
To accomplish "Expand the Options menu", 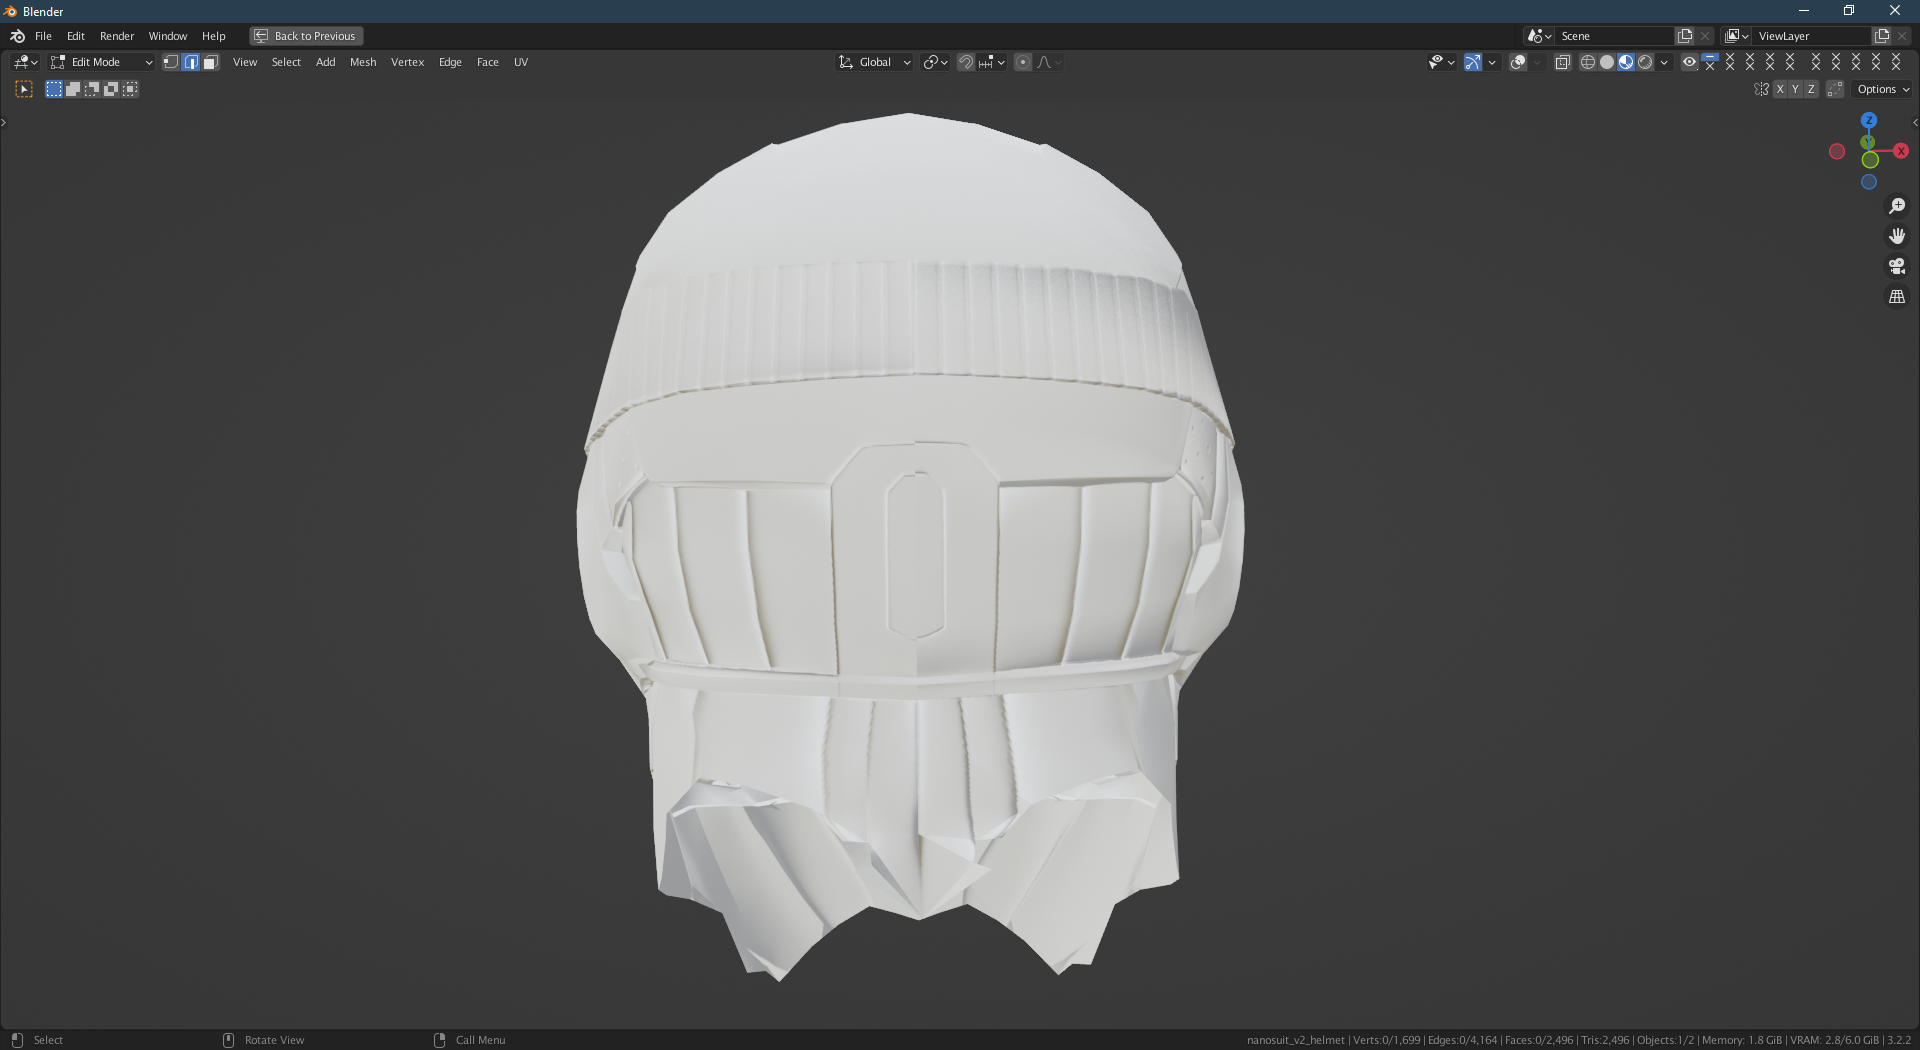I will 1880,89.
